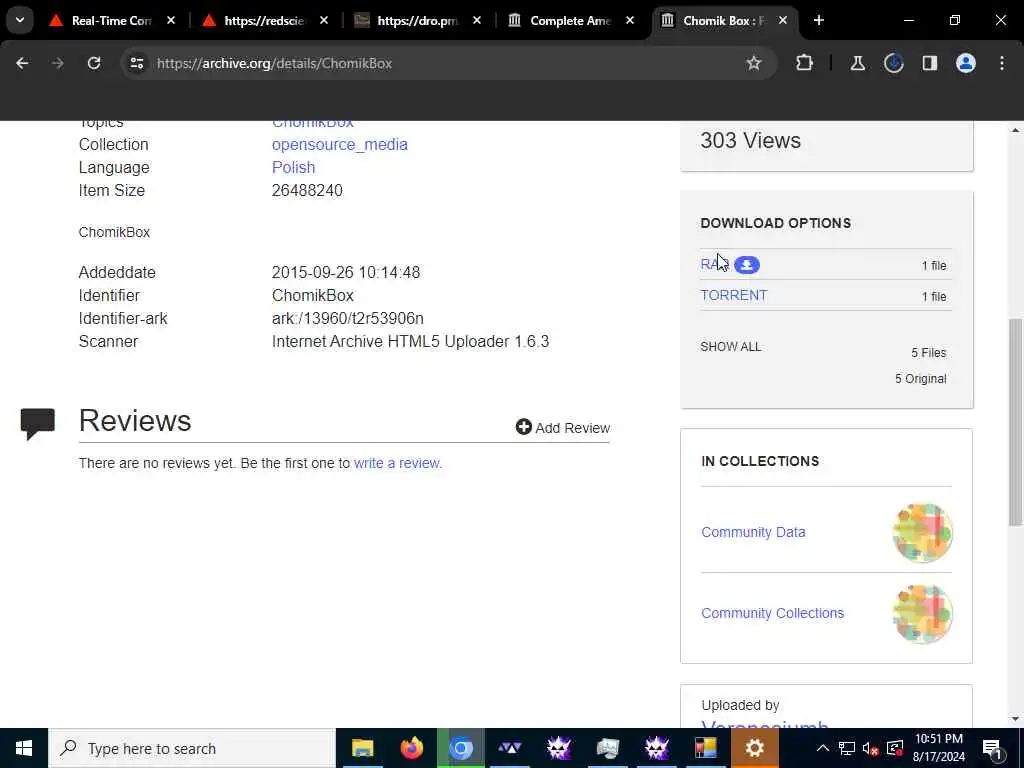Select the Chomik Box tab

723,21
